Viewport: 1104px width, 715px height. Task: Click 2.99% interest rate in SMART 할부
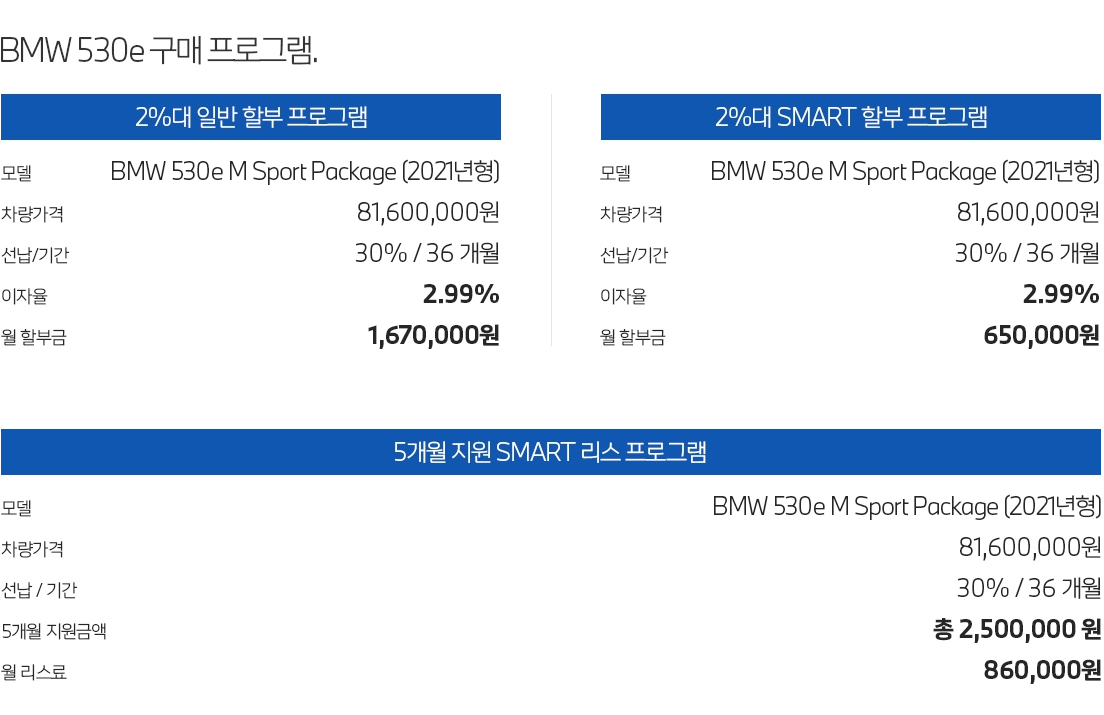(x=1061, y=294)
